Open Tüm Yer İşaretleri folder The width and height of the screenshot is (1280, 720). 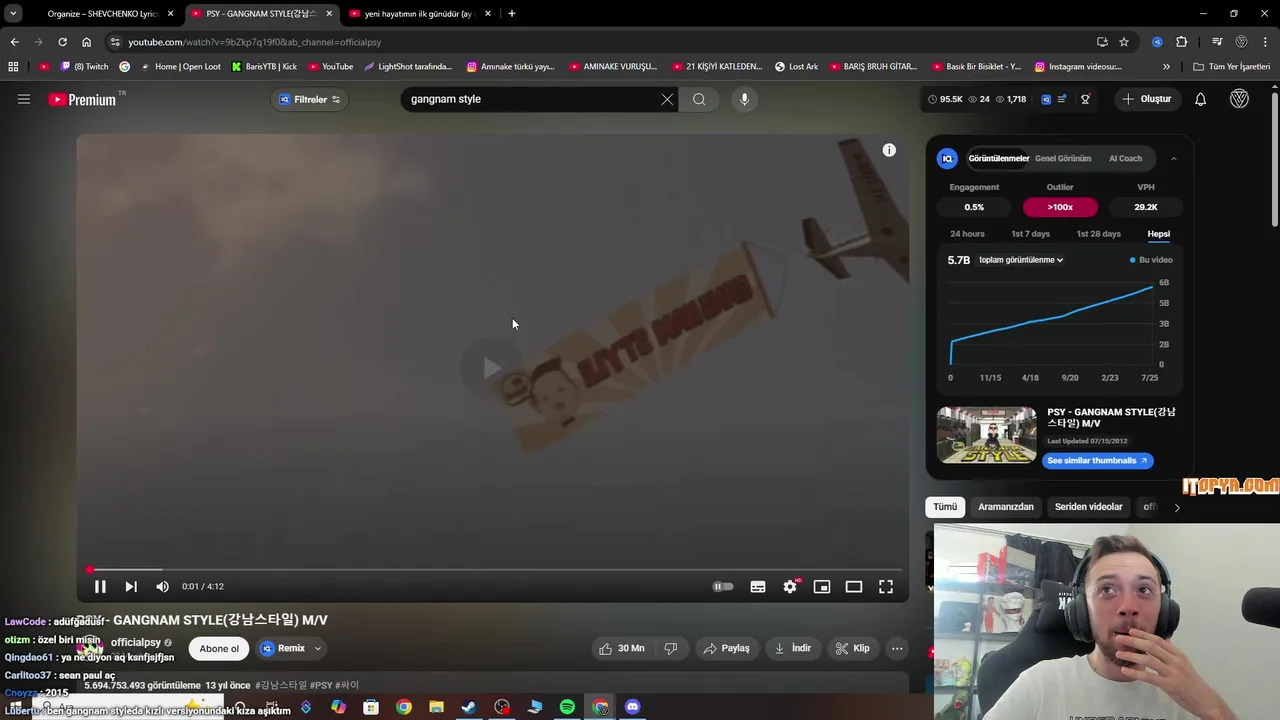click(1232, 67)
